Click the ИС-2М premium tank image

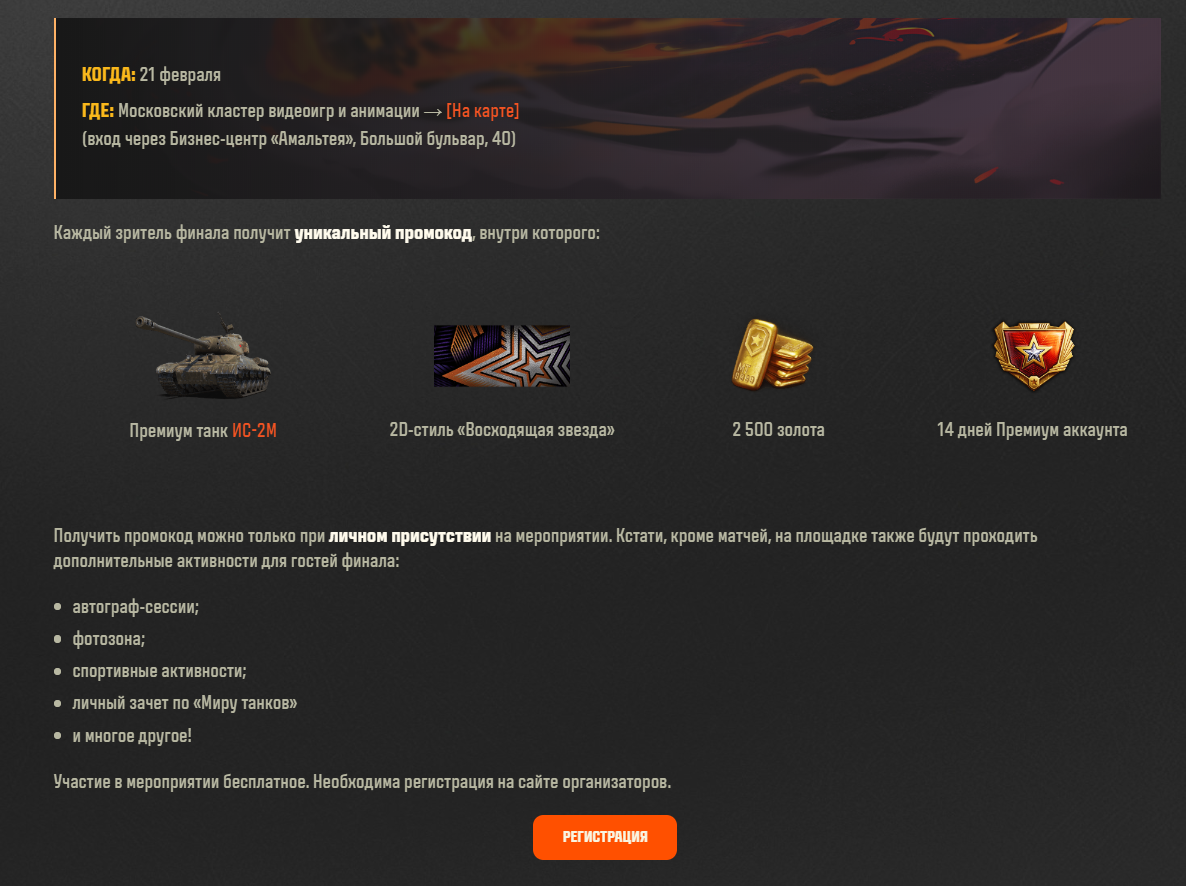(x=203, y=356)
